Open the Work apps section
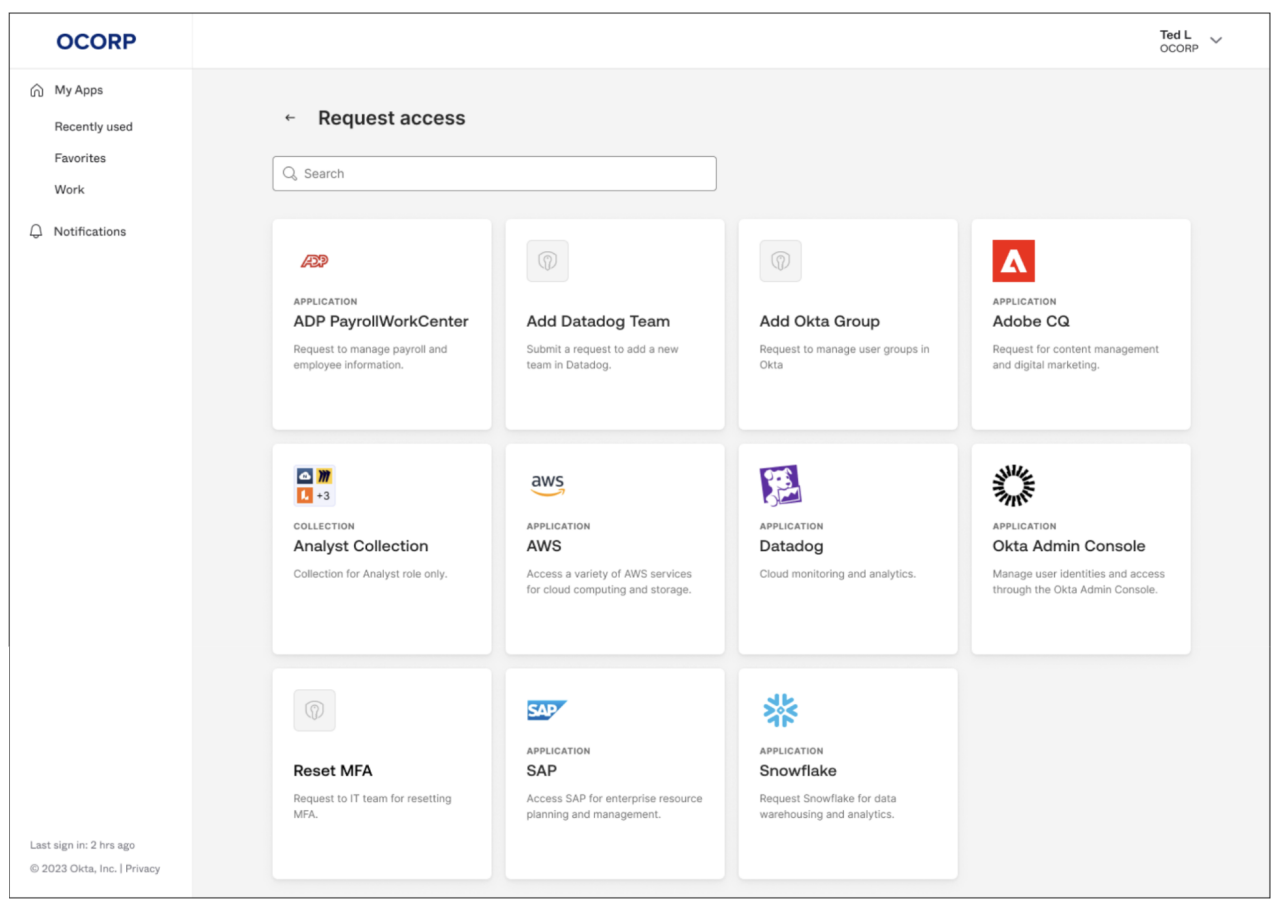Viewport: 1280px width, 910px height. pos(69,189)
